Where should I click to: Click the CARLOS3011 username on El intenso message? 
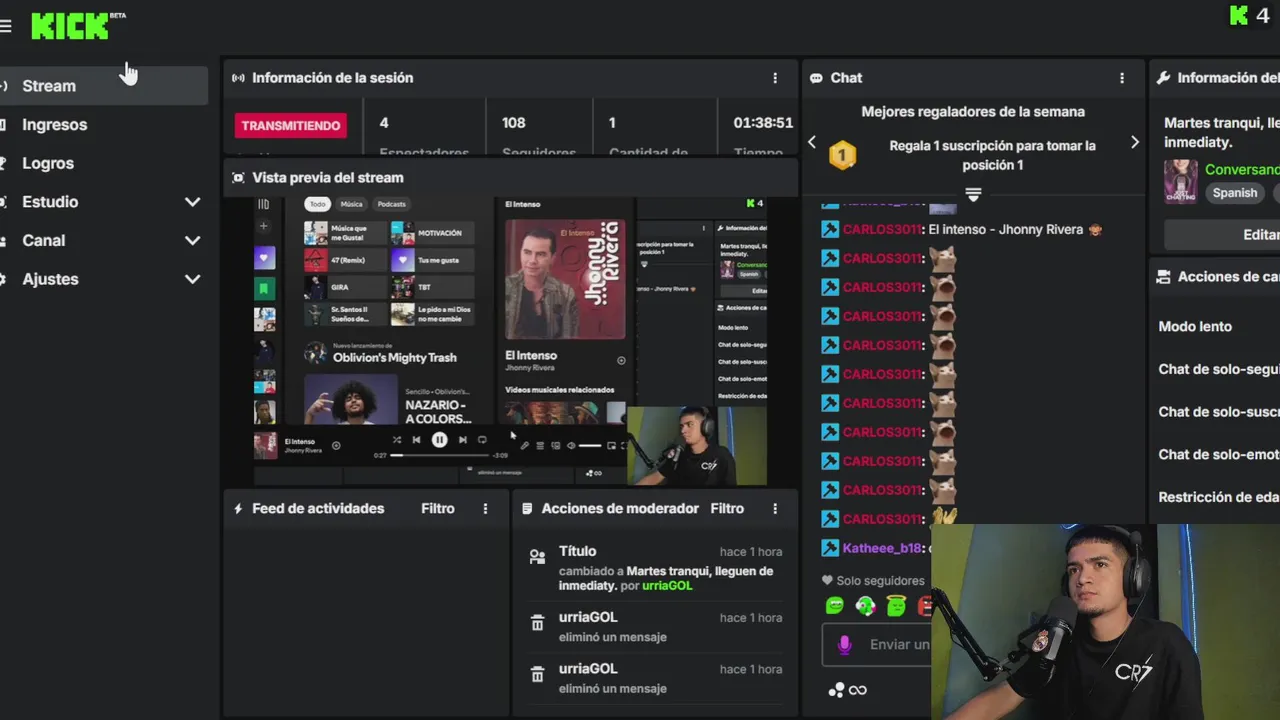[882, 230]
